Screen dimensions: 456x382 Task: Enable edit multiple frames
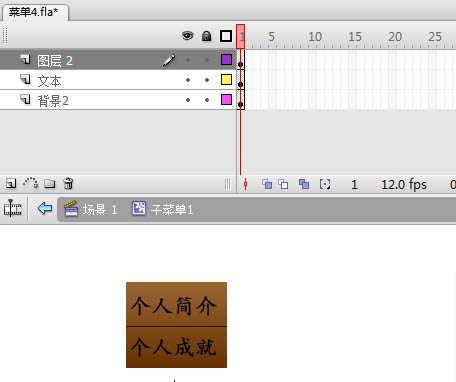click(x=304, y=184)
